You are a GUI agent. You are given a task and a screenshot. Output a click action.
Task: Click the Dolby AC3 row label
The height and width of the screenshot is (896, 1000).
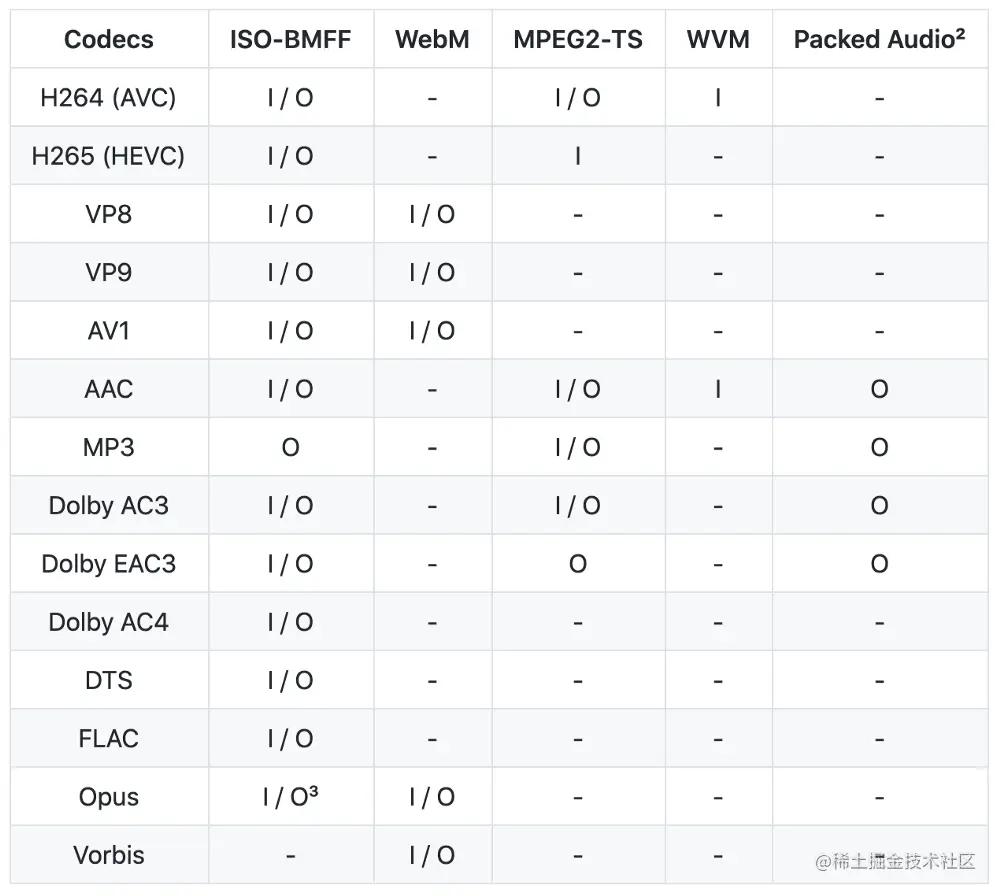pos(108,506)
